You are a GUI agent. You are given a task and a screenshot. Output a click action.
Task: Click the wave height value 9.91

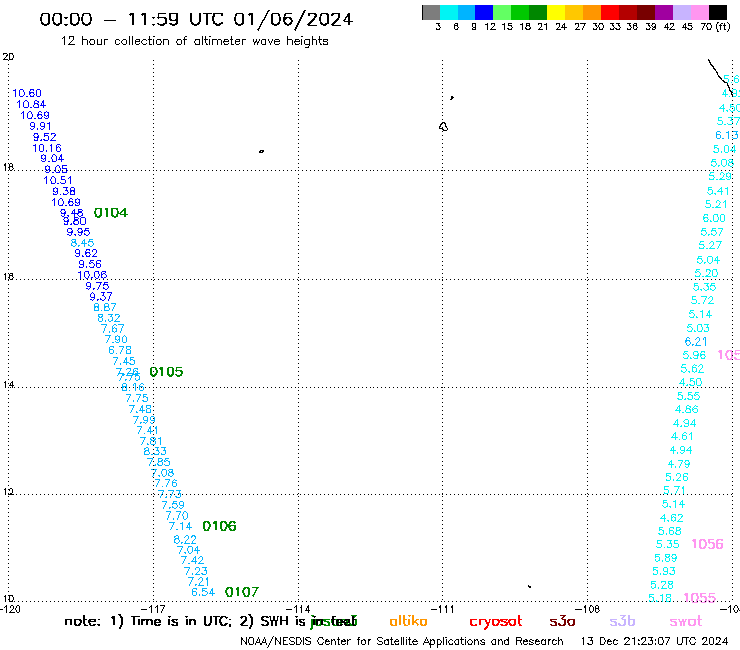point(40,126)
